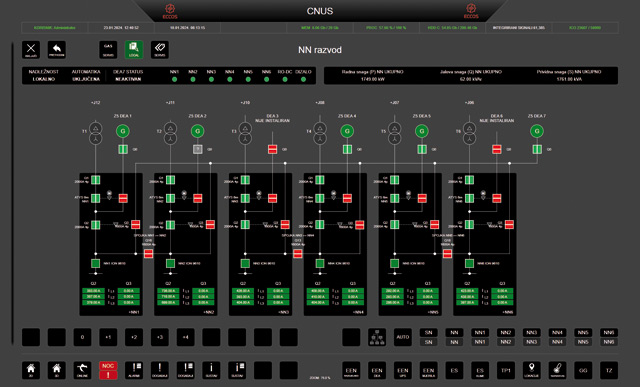Open the SUSTAV info icon without list symbol
640x387 pixels.
[211, 370]
